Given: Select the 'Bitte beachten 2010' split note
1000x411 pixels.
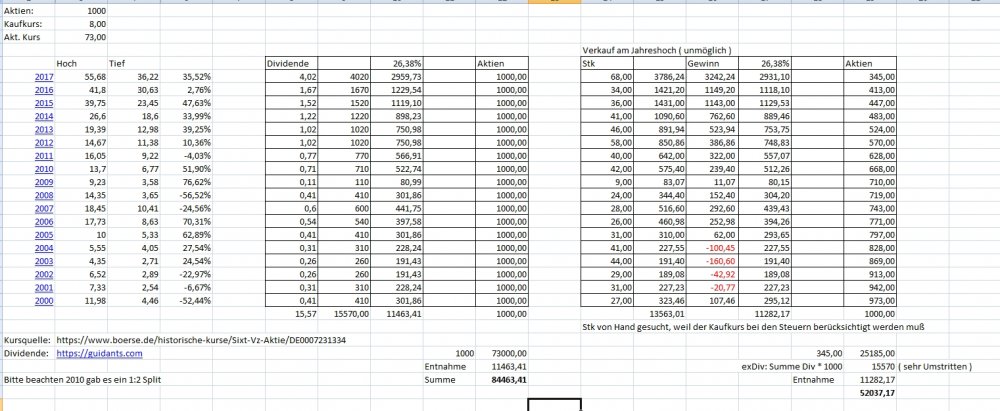Looking at the screenshot, I should 84,380.
